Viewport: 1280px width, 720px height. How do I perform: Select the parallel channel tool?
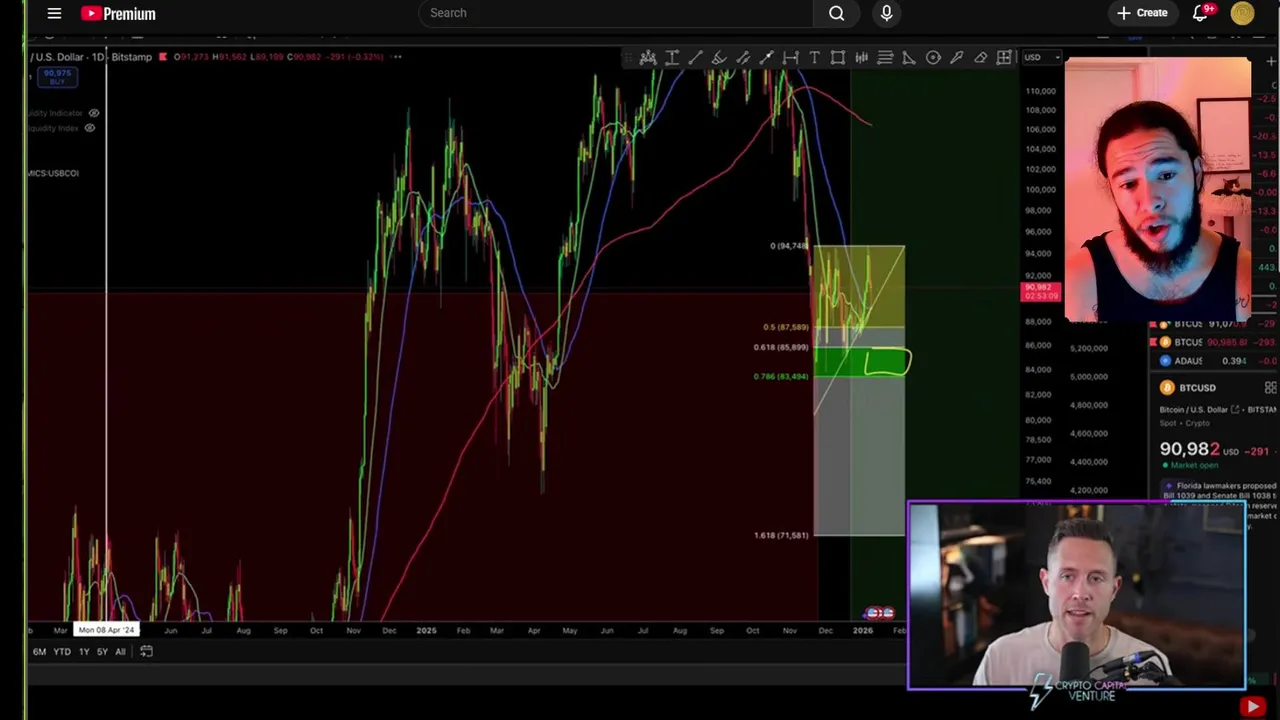(x=743, y=58)
